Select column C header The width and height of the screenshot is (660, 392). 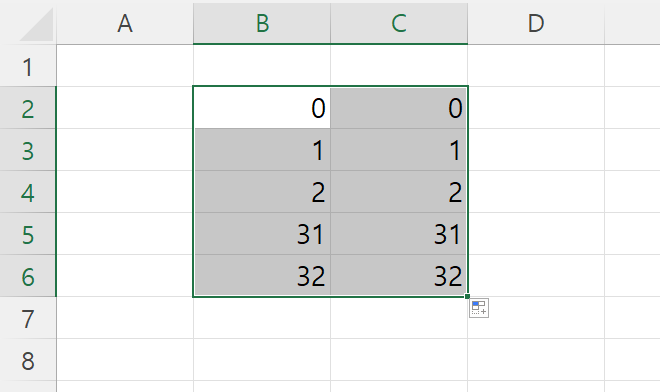click(399, 23)
